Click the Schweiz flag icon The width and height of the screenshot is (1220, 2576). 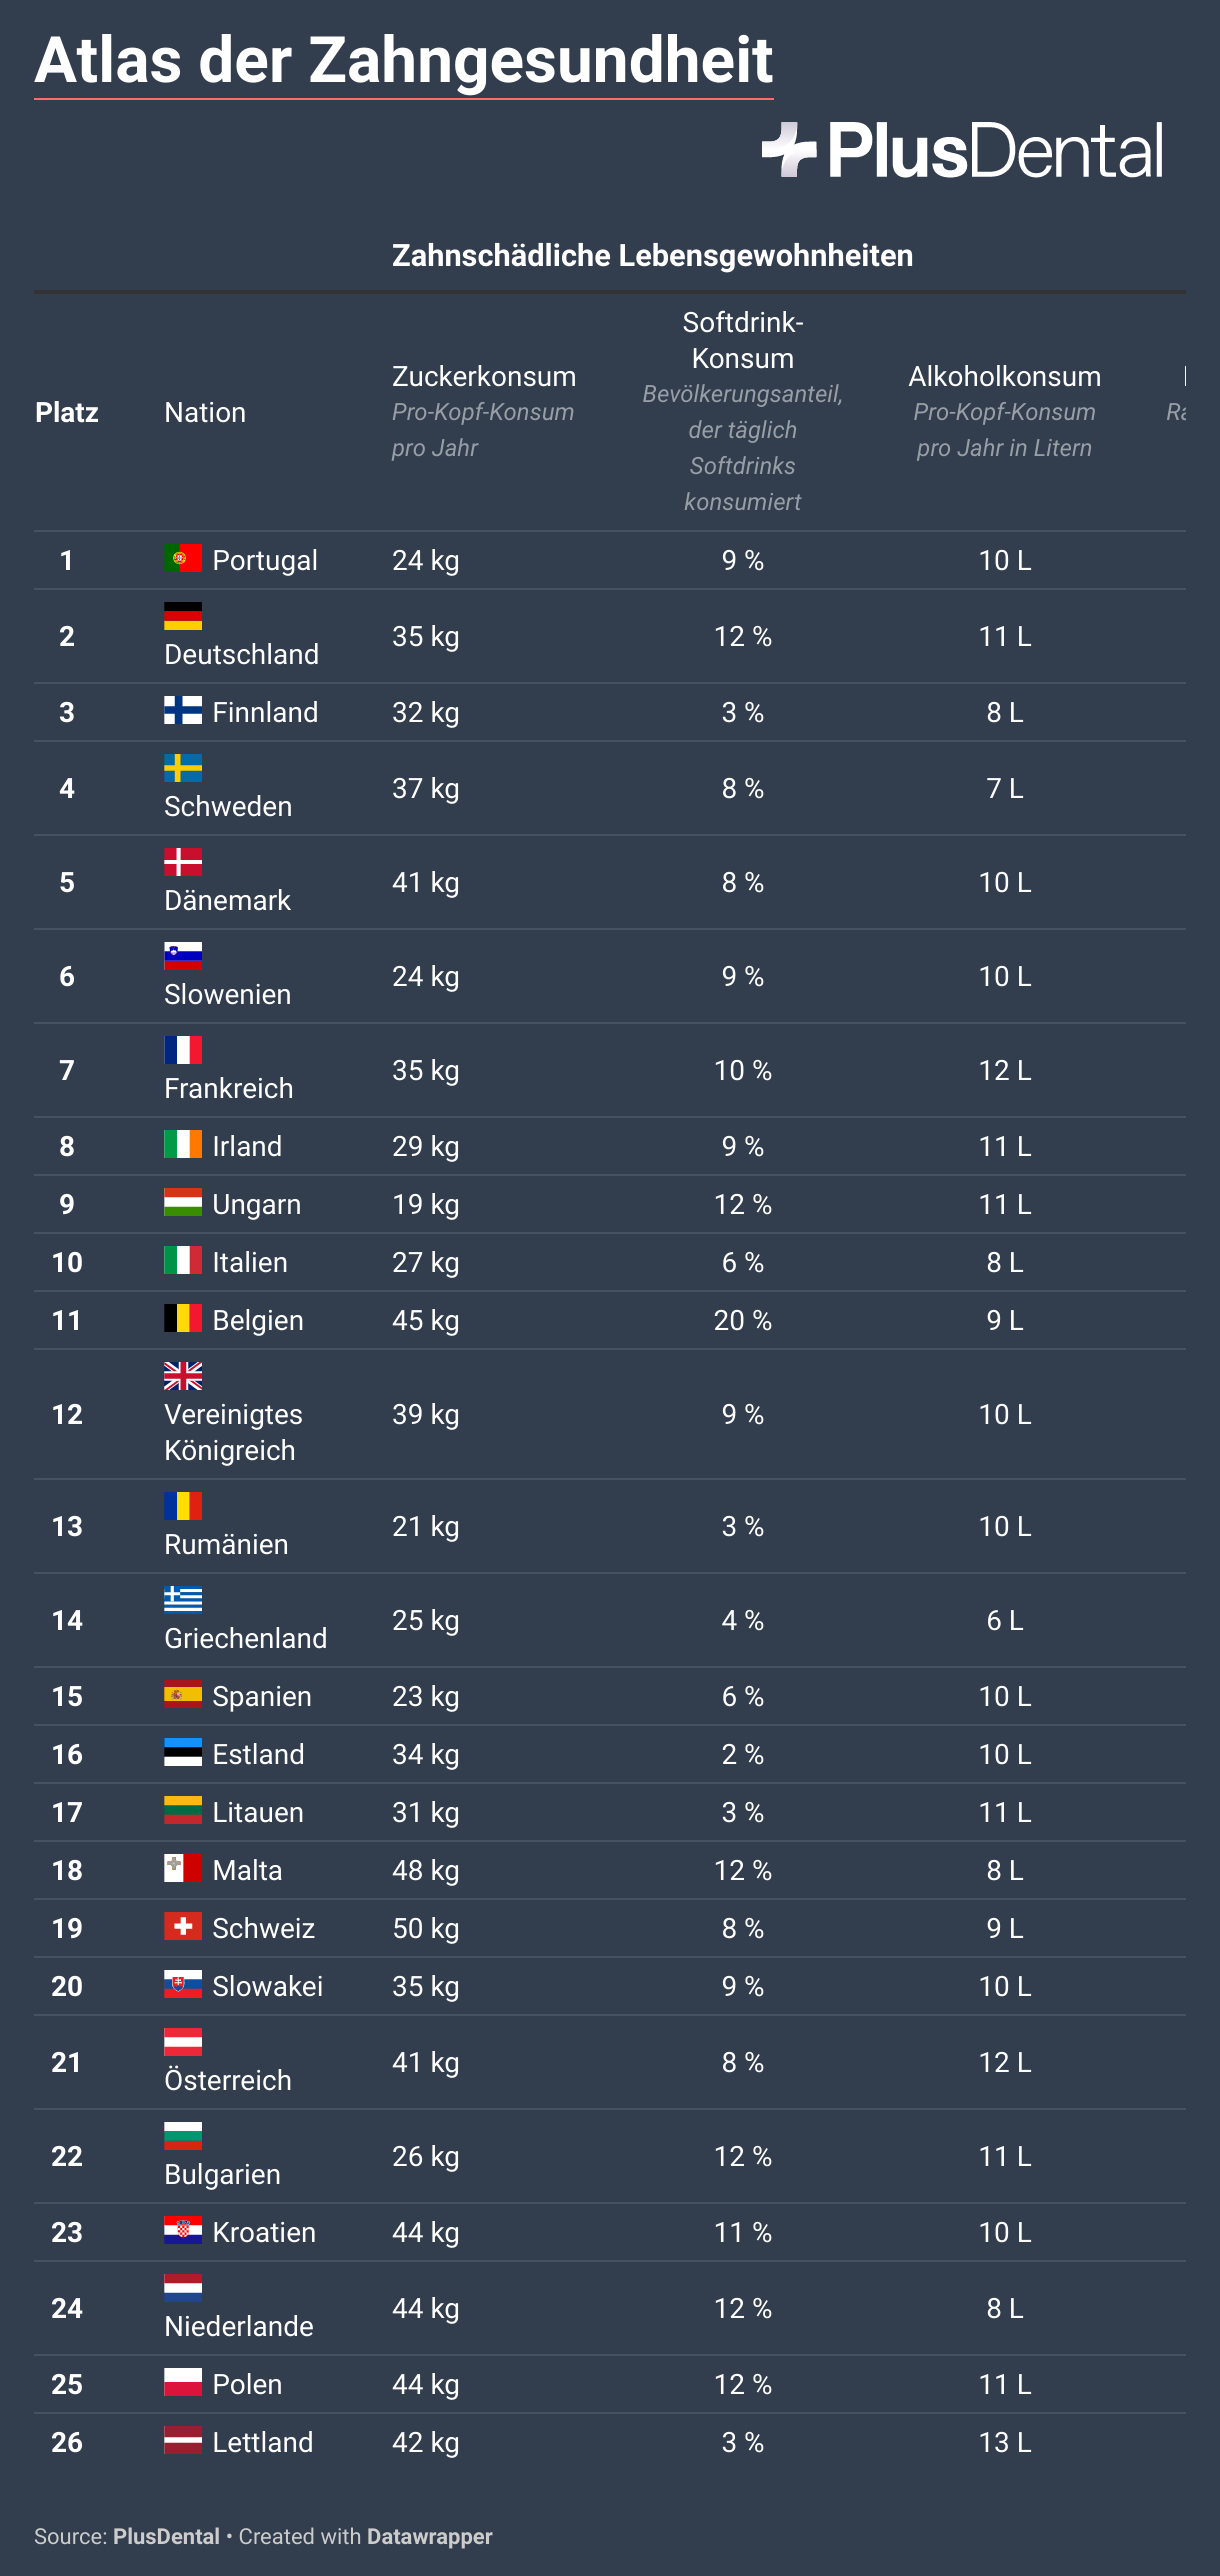click(x=183, y=1926)
